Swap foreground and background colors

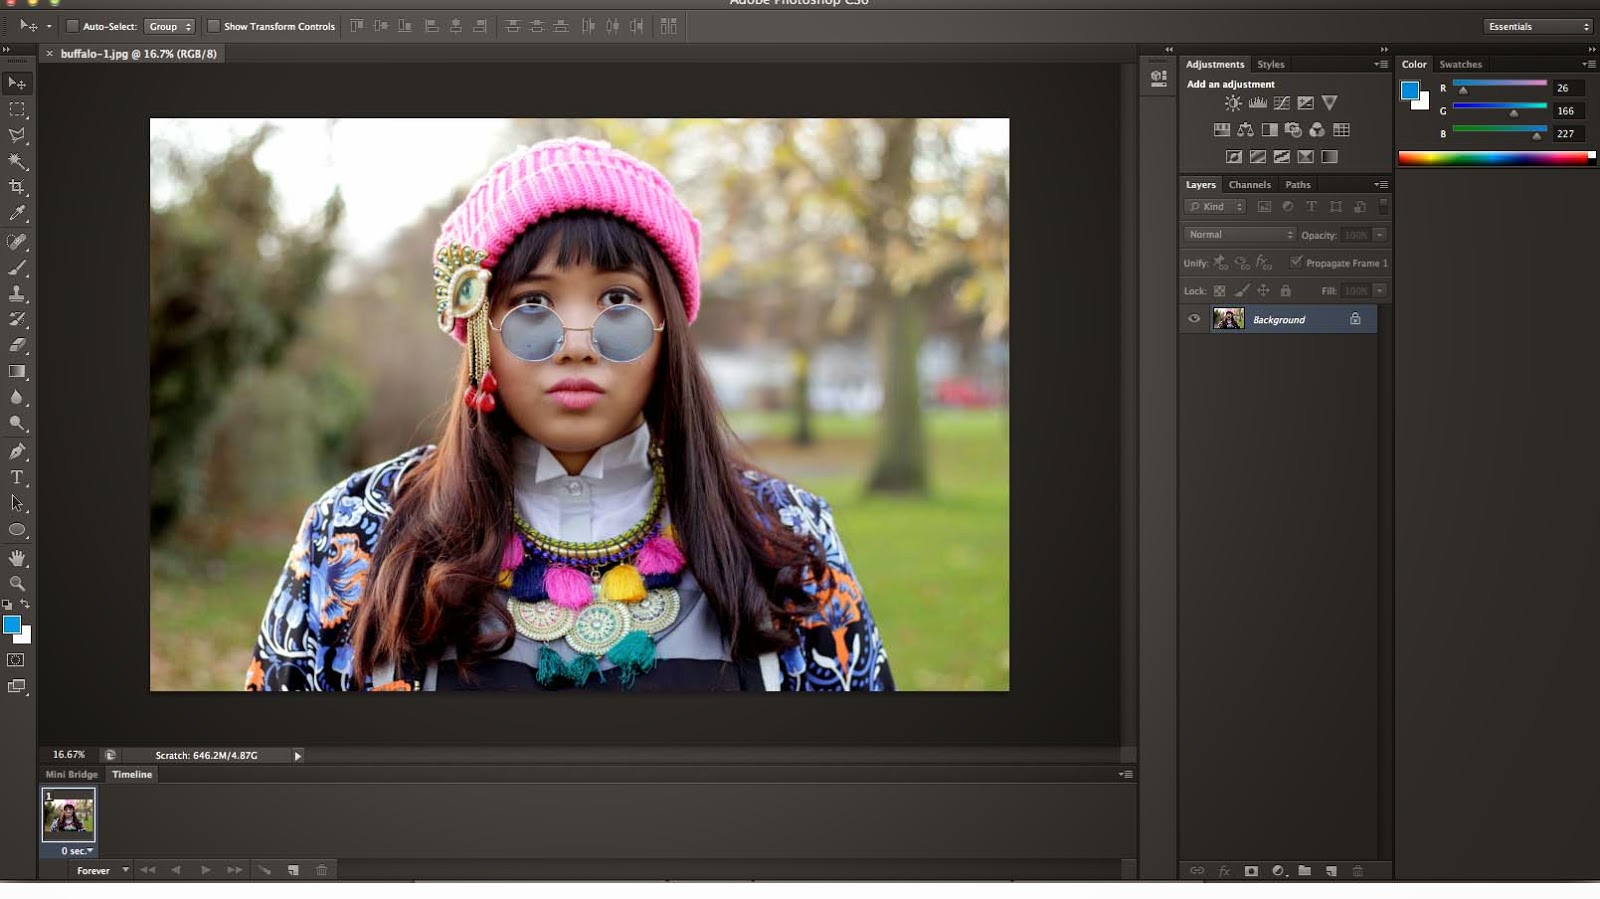25,604
